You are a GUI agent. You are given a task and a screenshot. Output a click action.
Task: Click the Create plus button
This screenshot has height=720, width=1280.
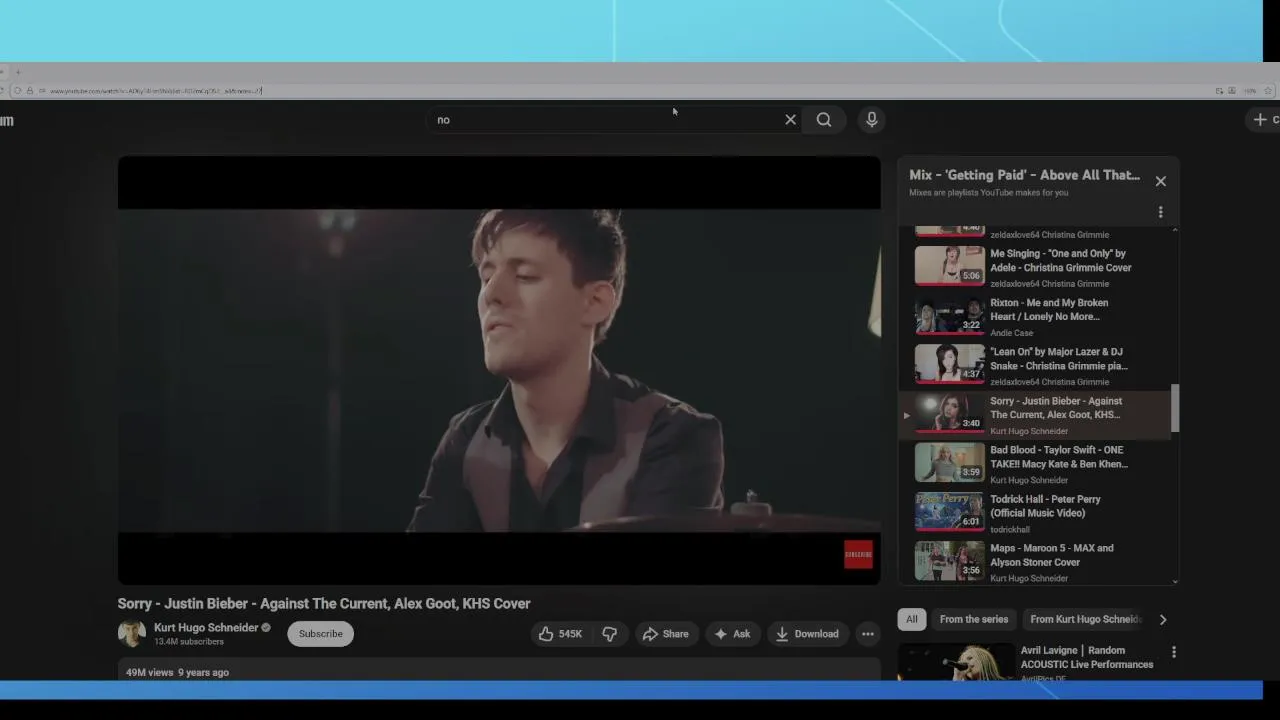[x=1264, y=120]
